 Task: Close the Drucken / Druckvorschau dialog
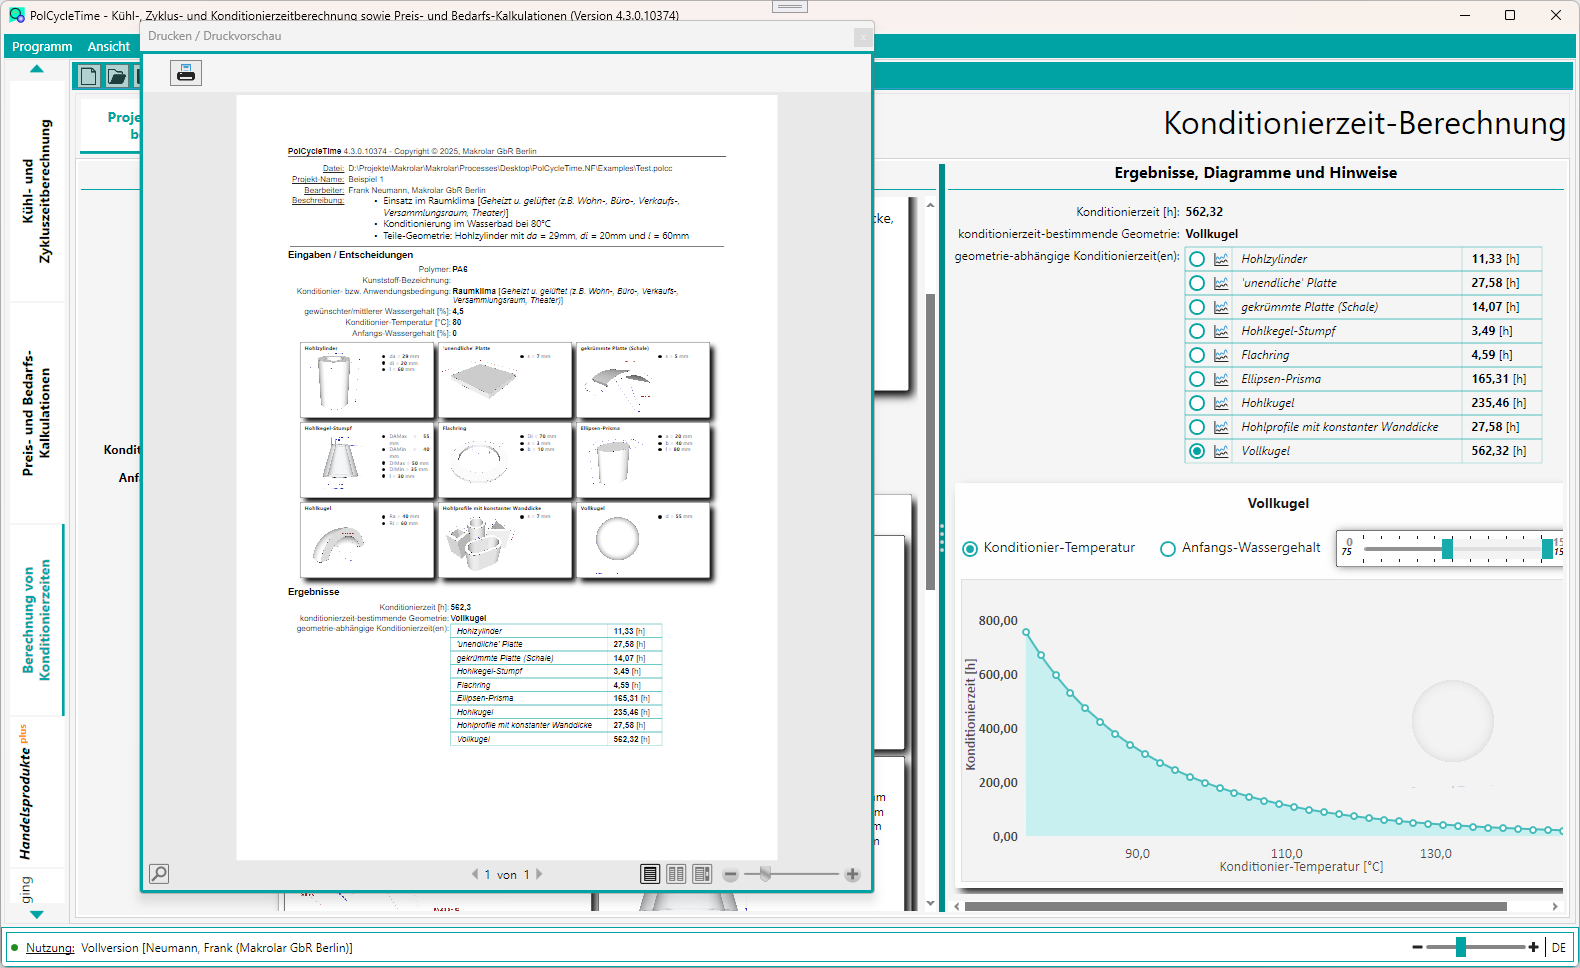[862, 37]
